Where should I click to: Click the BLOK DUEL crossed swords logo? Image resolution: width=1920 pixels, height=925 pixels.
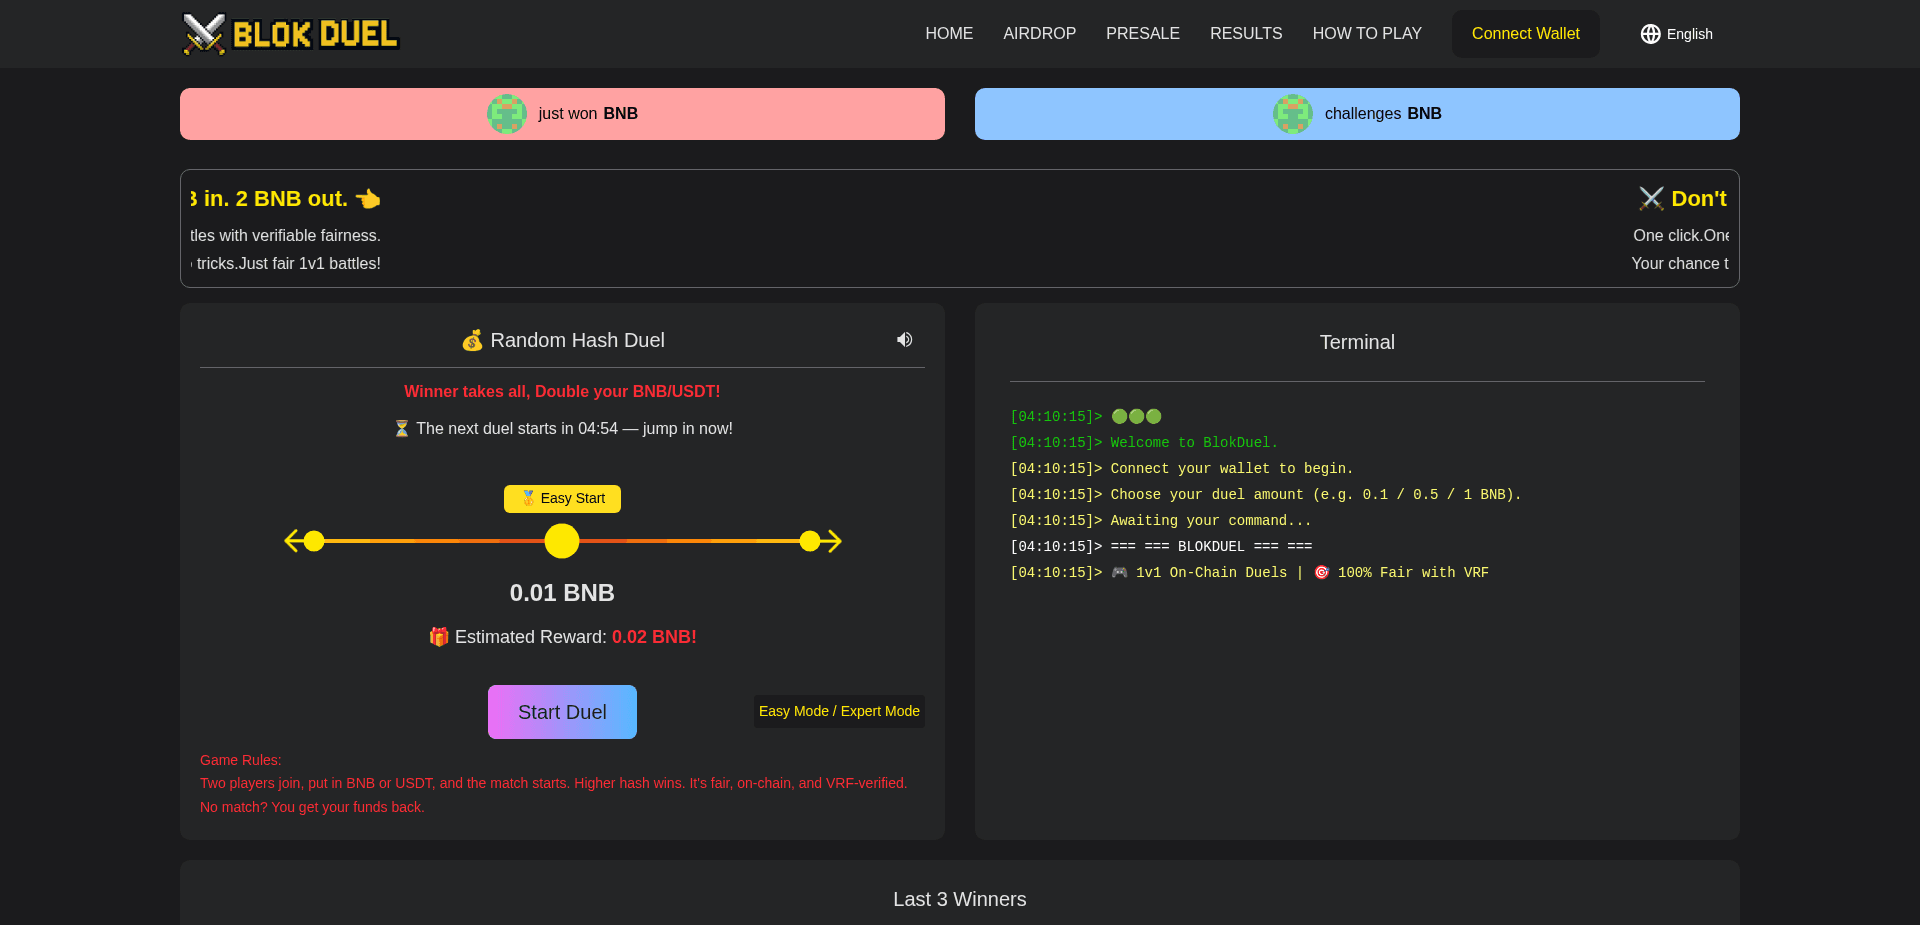203,33
